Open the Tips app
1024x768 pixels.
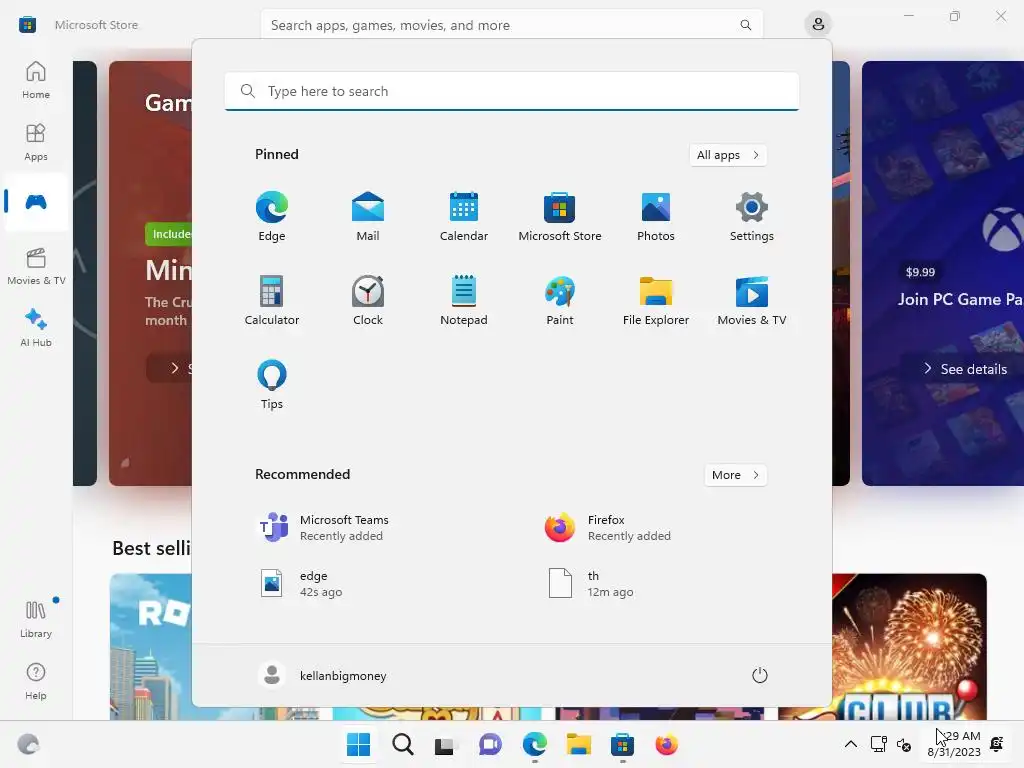pyautogui.click(x=272, y=385)
